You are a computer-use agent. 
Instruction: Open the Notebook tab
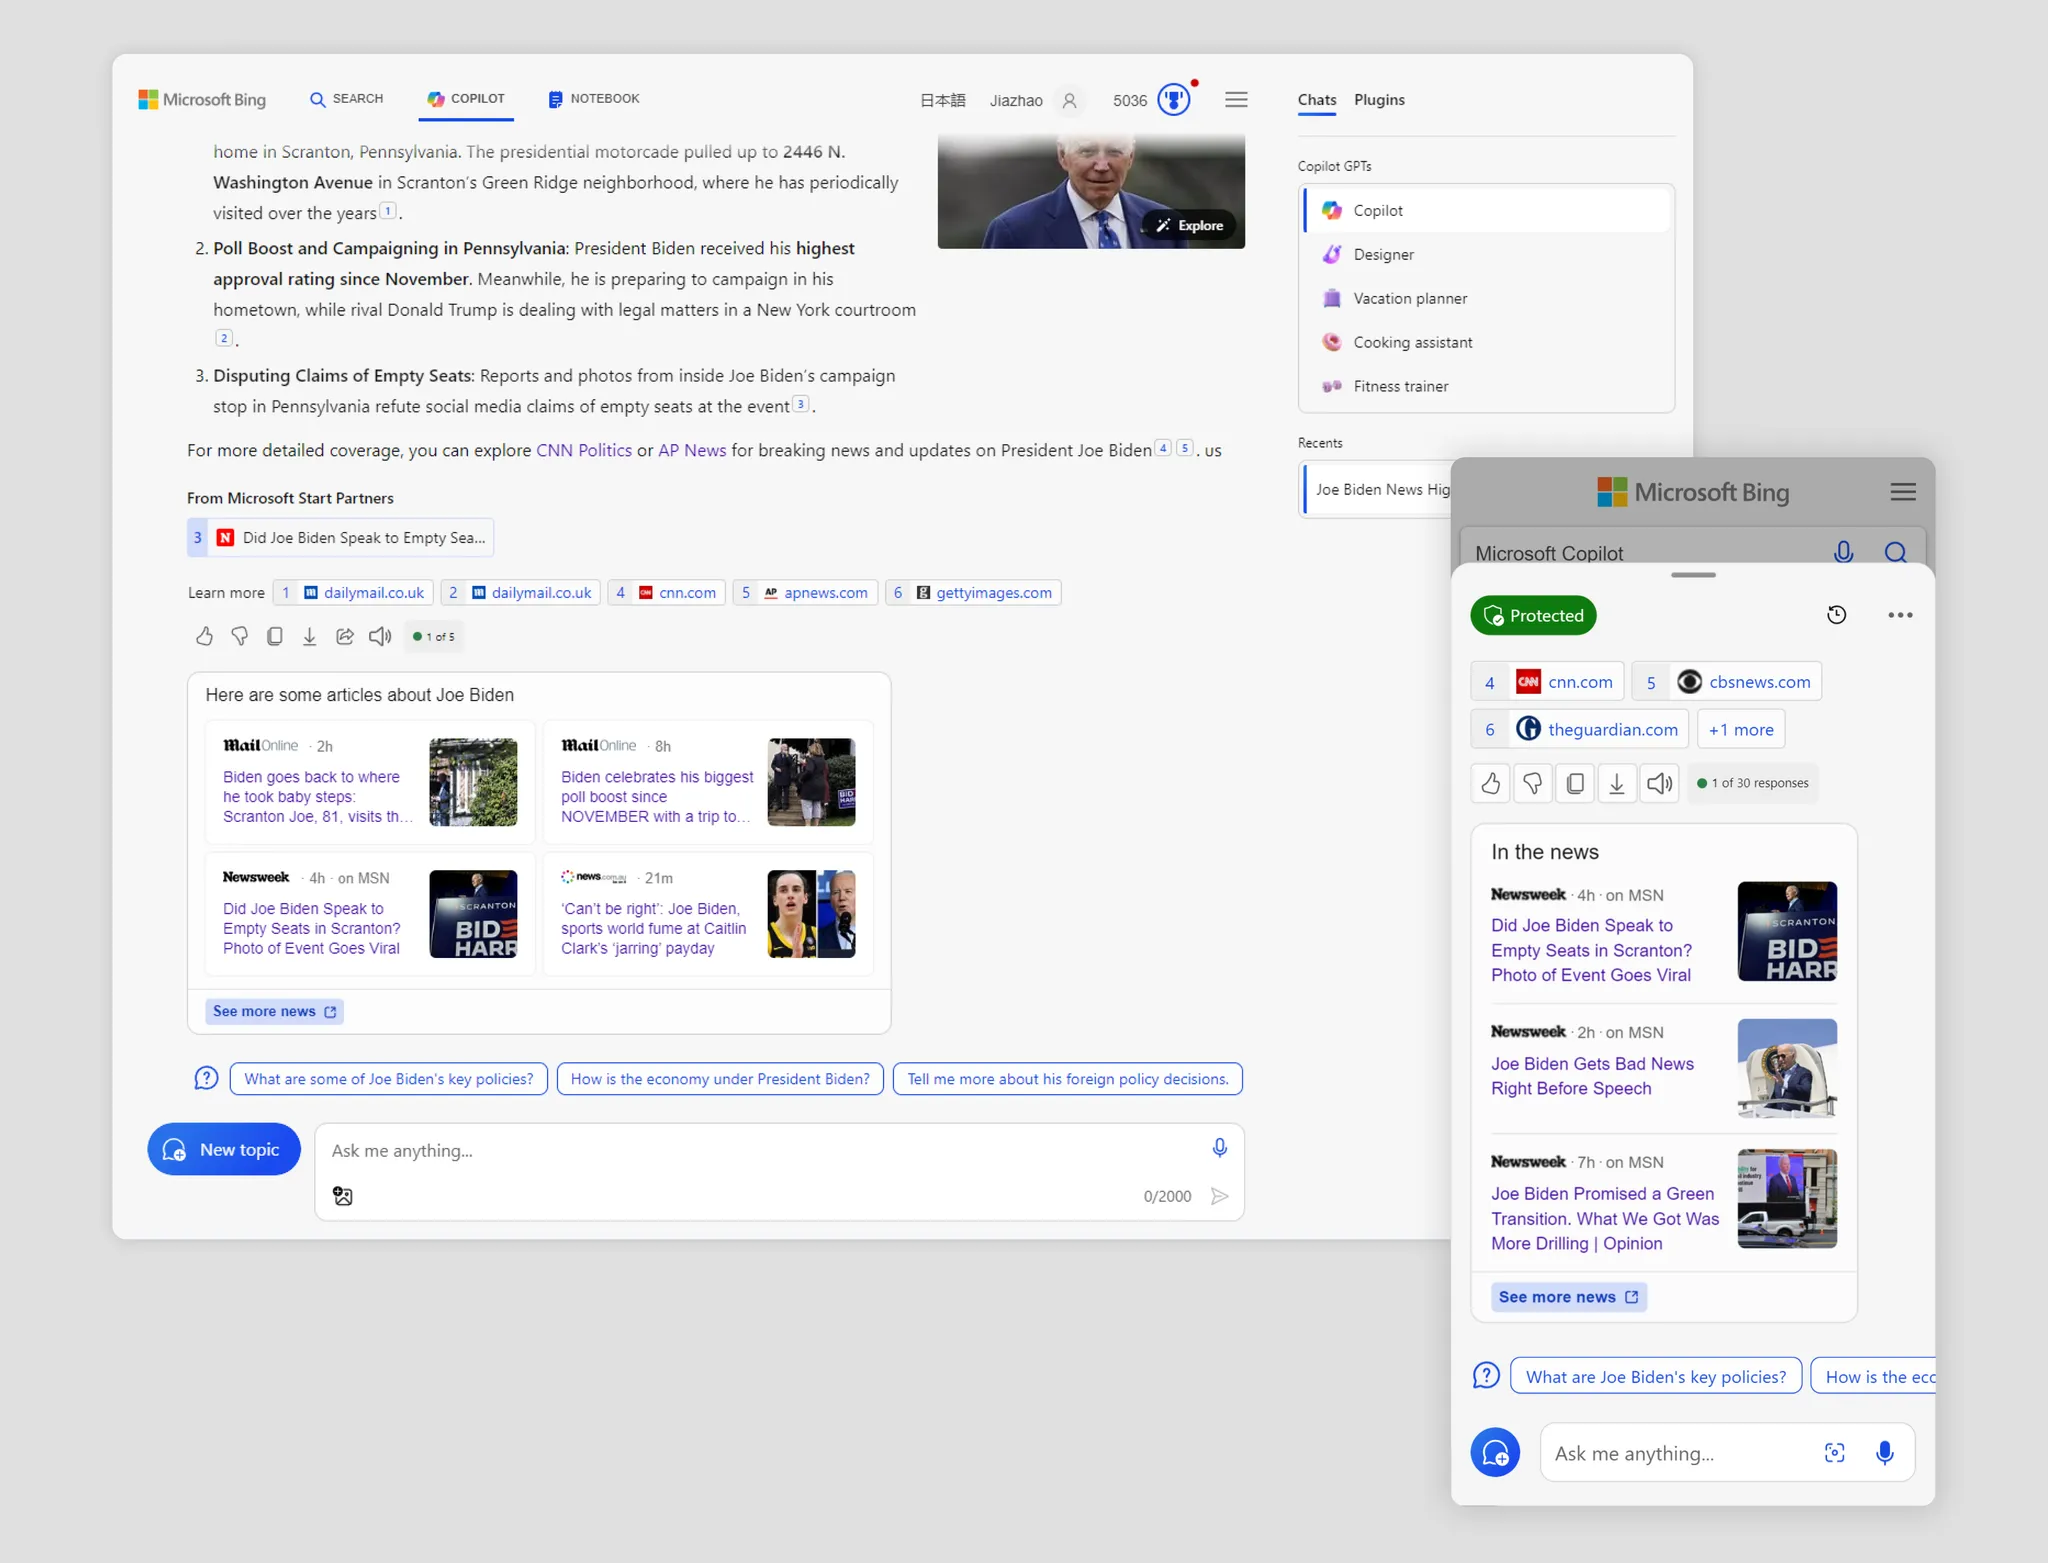click(594, 99)
